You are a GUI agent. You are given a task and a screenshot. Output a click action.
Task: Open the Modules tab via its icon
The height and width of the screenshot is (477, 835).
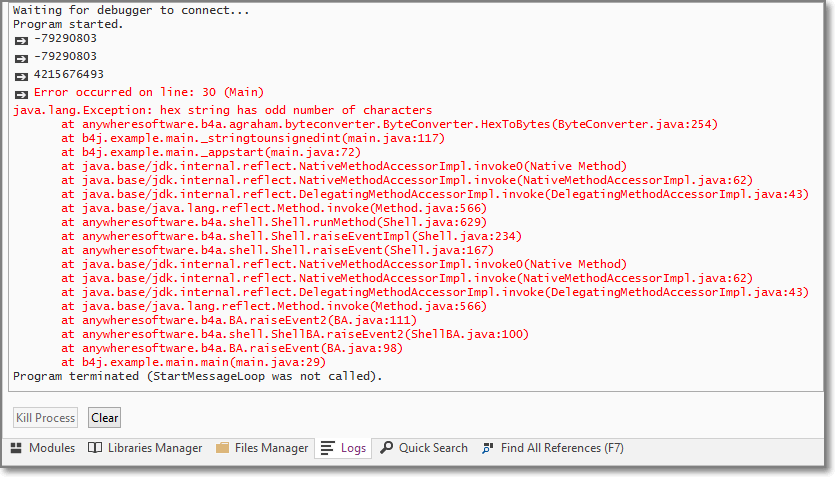pyautogui.click(x=18, y=448)
